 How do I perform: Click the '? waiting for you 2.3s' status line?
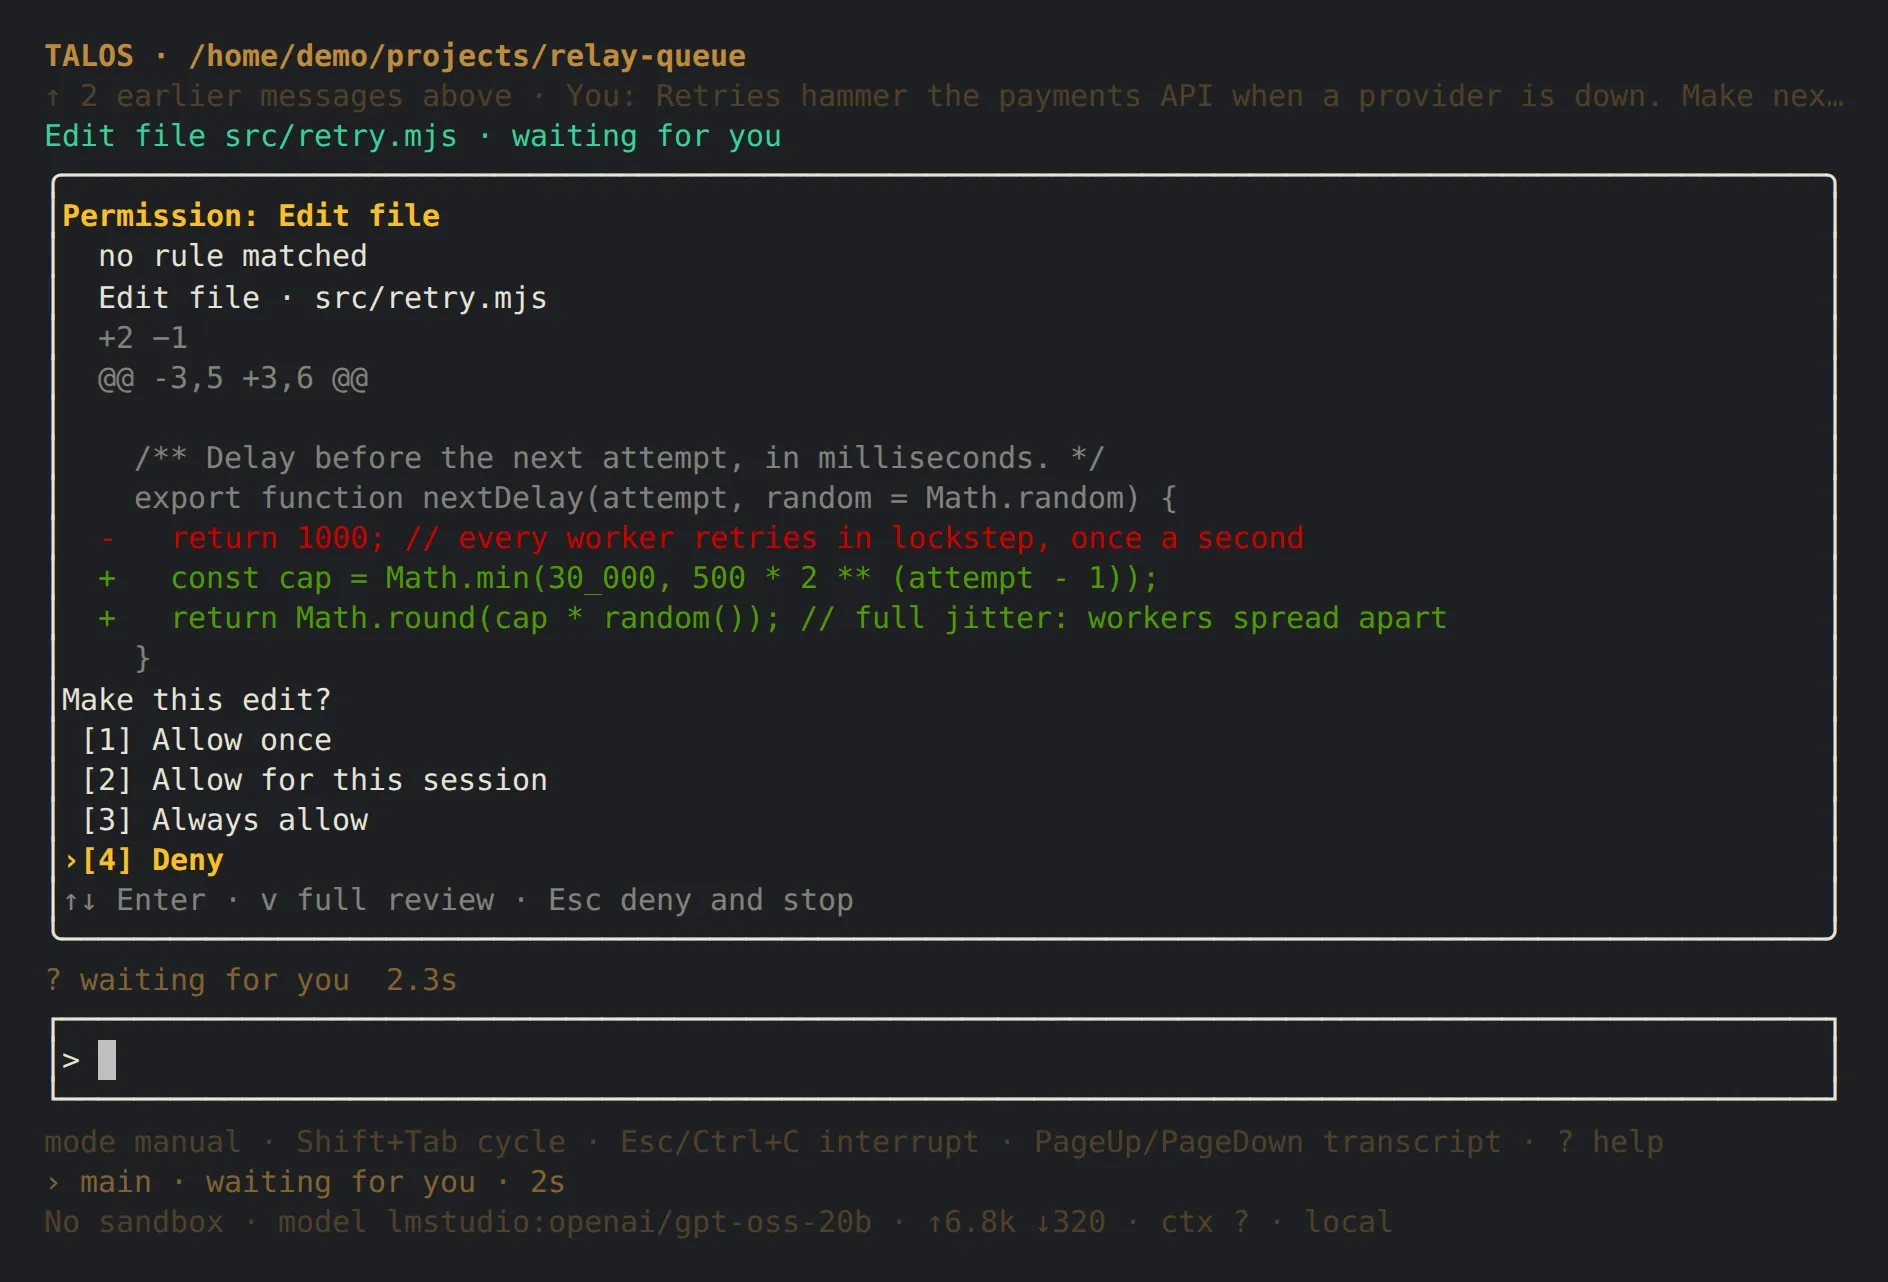click(x=251, y=980)
